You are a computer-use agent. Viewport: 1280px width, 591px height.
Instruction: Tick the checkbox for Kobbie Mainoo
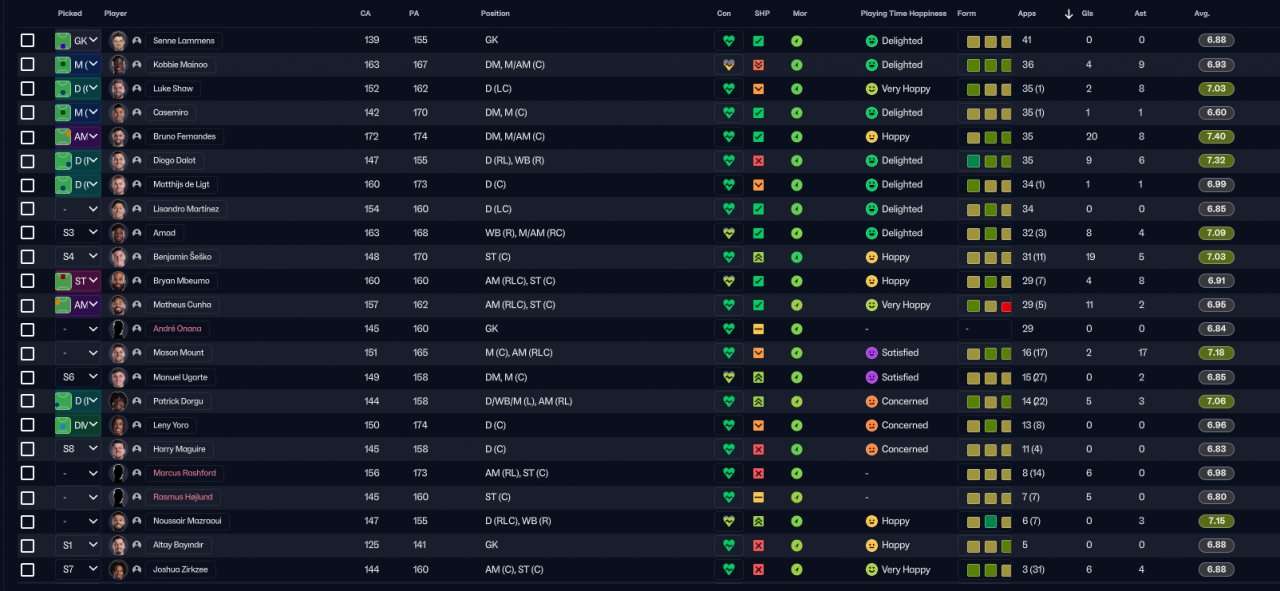(28, 65)
